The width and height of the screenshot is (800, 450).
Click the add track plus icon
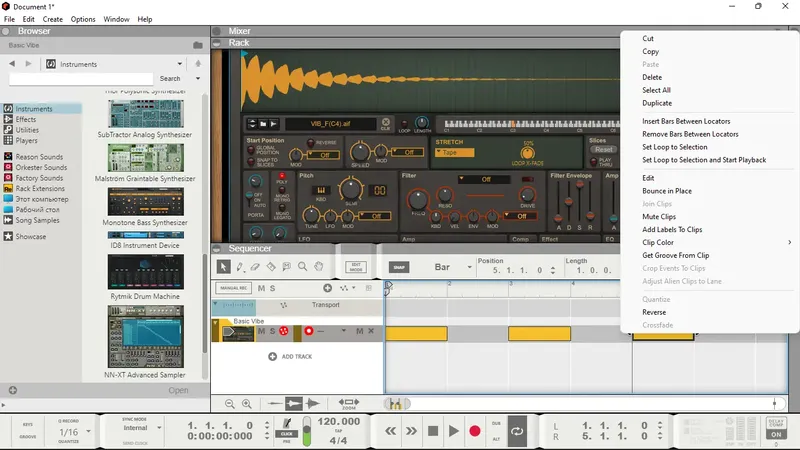coord(272,356)
